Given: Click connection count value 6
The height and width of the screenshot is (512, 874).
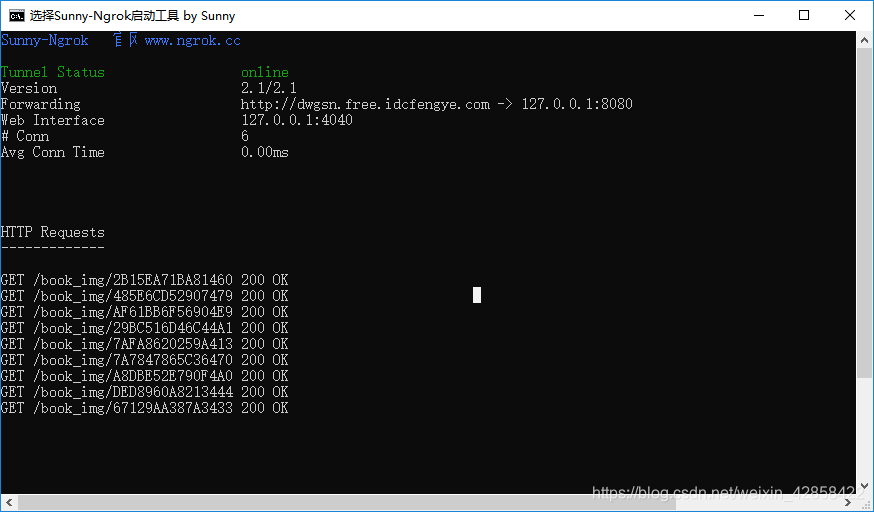Looking at the screenshot, I should click(x=245, y=136).
